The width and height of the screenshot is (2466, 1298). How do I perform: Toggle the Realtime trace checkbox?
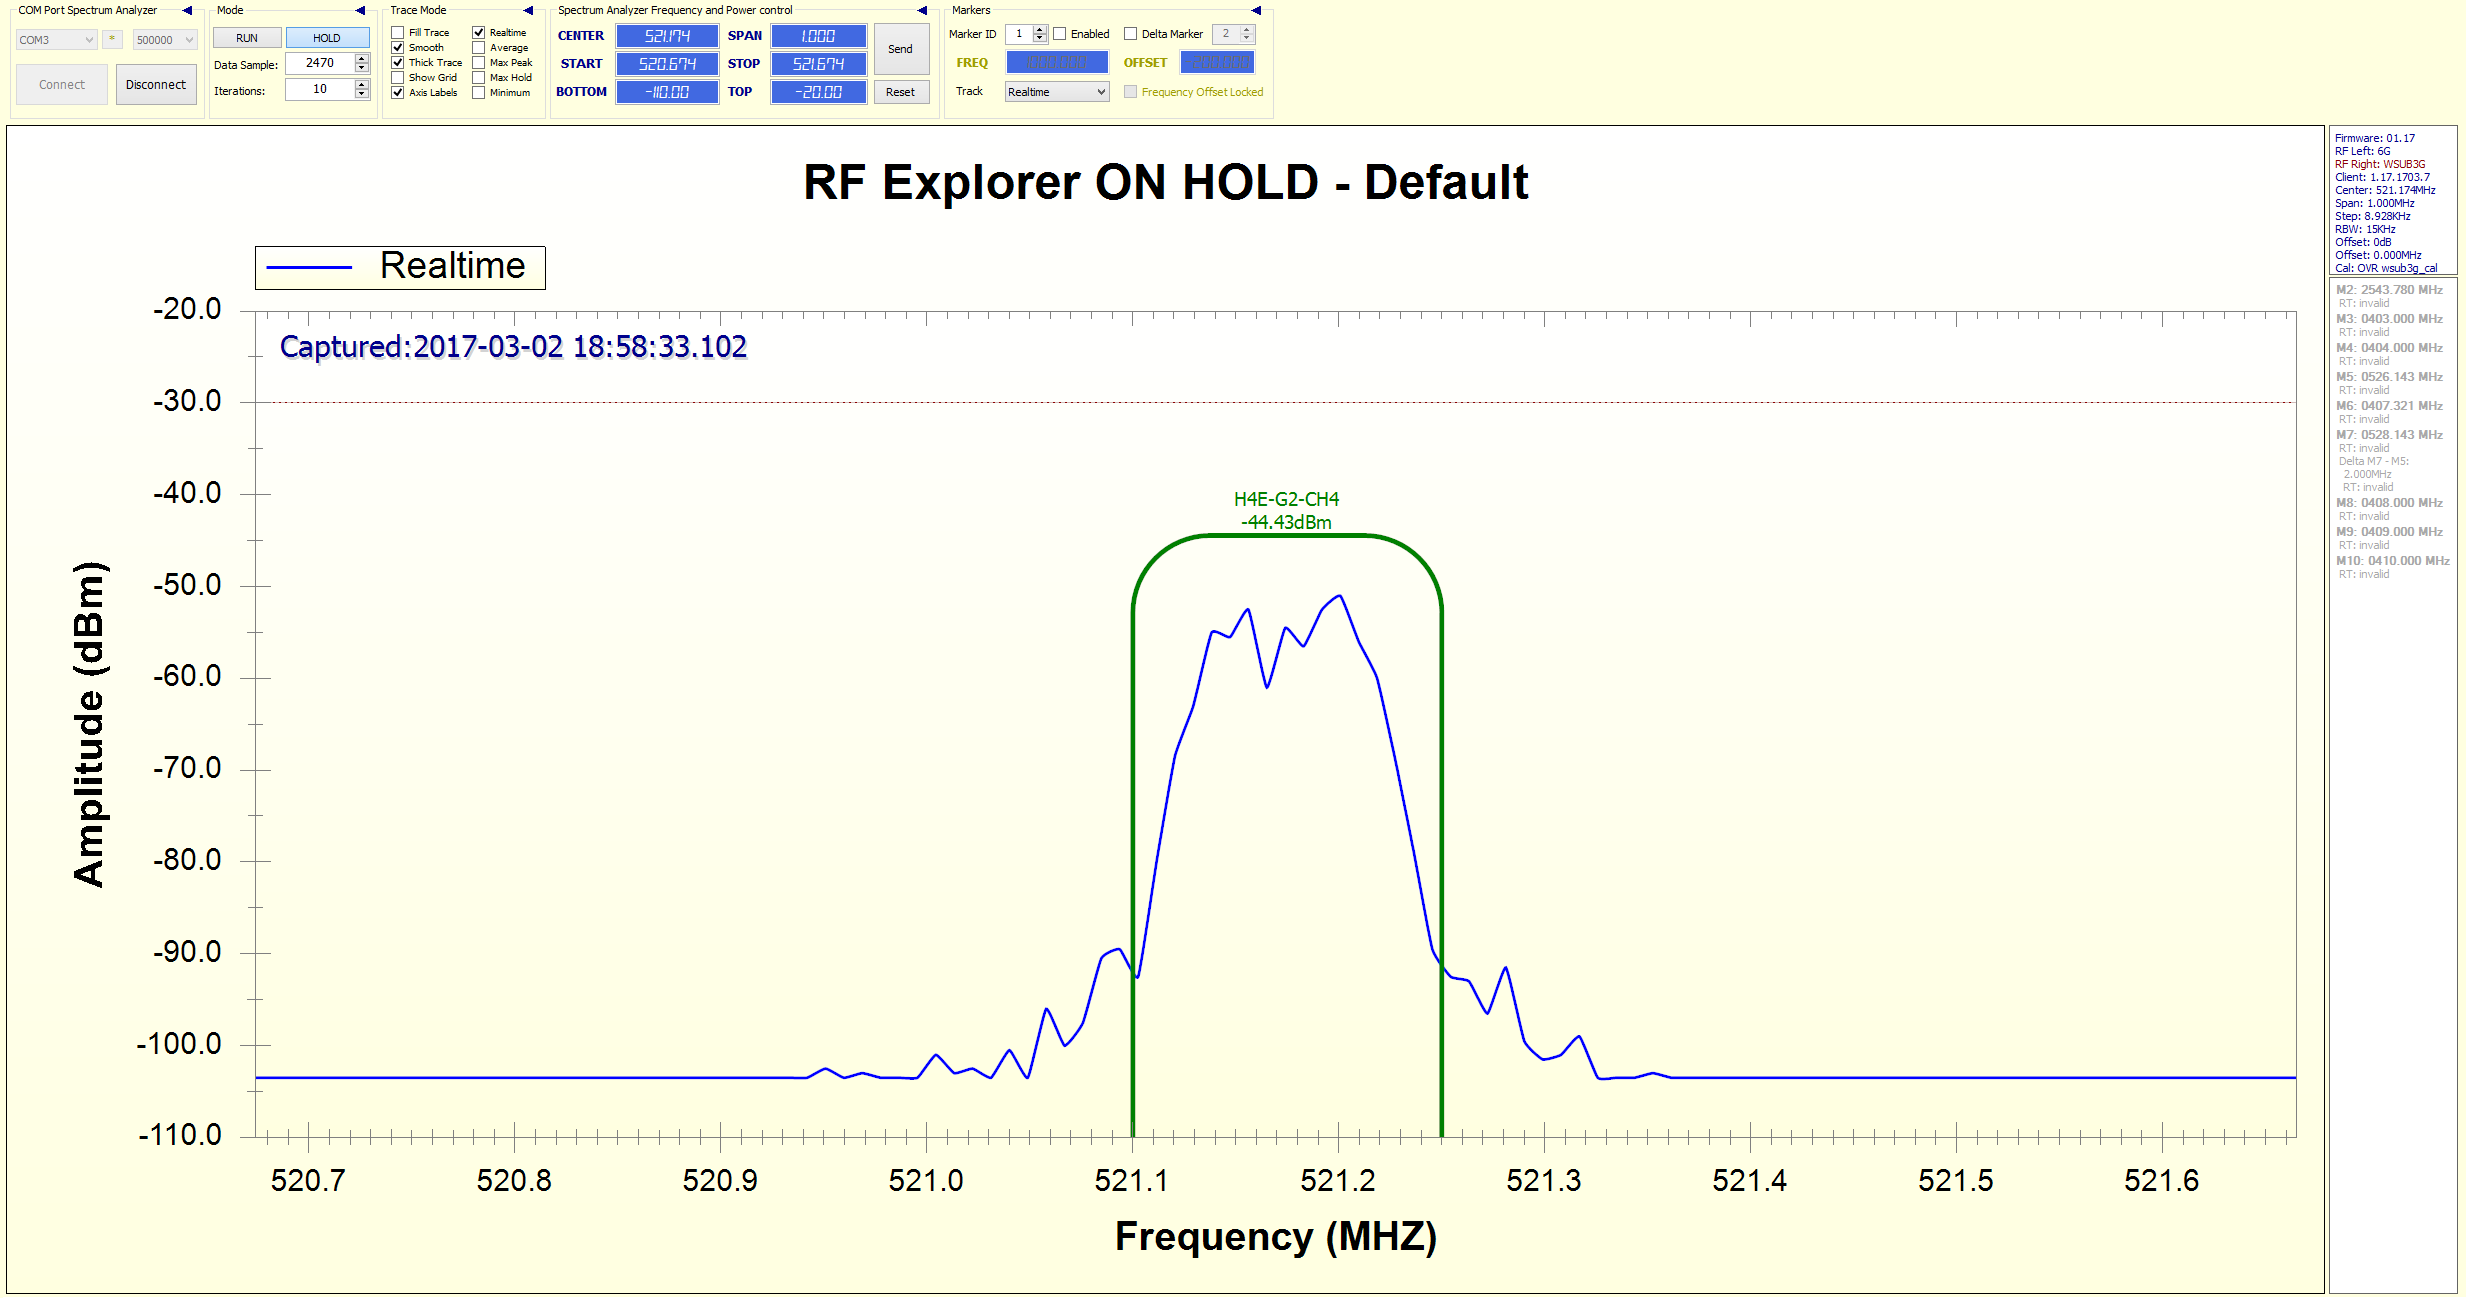[479, 33]
